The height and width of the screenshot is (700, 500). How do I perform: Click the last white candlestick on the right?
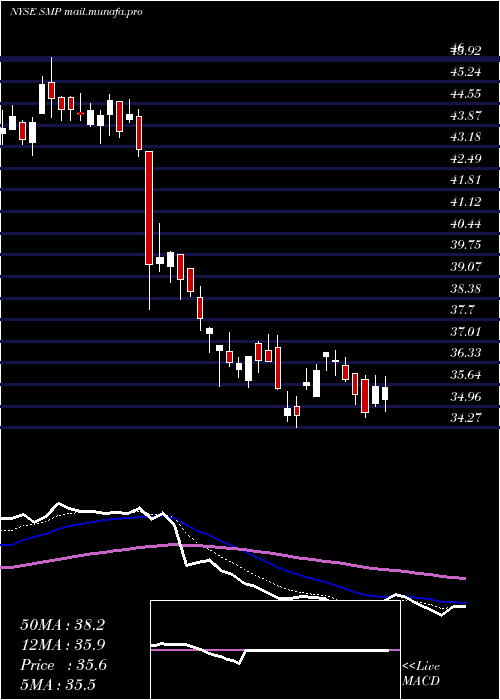385,393
